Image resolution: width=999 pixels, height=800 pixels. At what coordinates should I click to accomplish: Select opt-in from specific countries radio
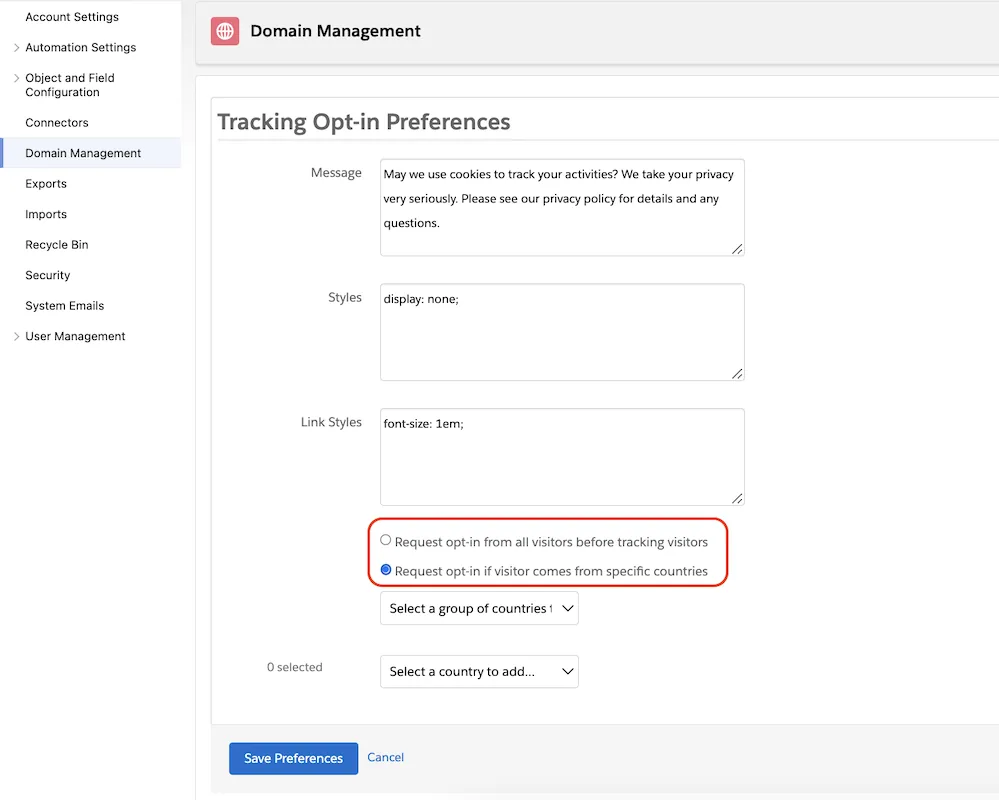385,569
